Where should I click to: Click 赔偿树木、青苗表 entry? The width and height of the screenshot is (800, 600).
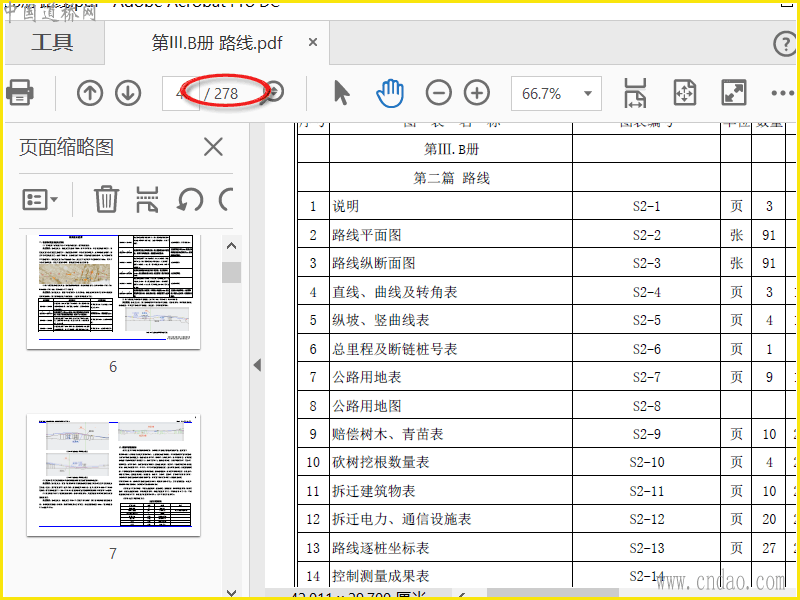[x=388, y=434]
